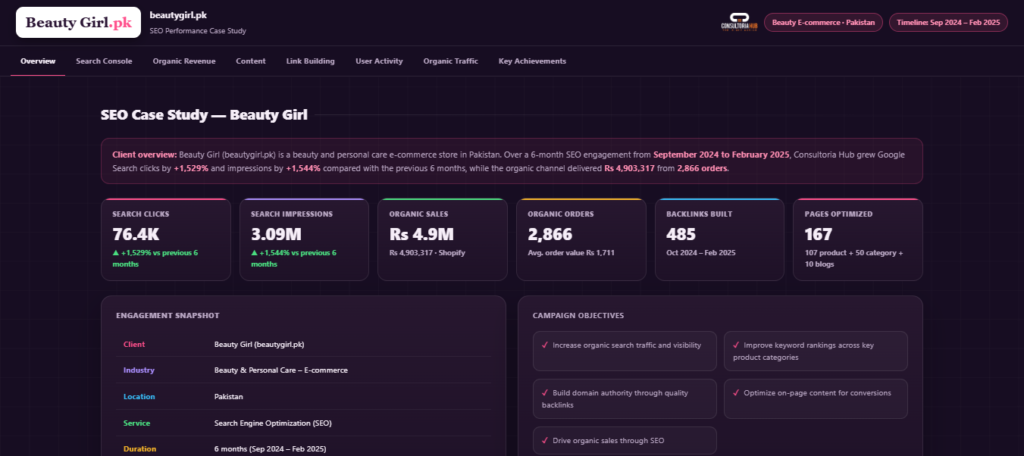Click the Search Engine Optimization (SEO) value
Image resolution: width=1024 pixels, height=456 pixels.
click(x=273, y=423)
